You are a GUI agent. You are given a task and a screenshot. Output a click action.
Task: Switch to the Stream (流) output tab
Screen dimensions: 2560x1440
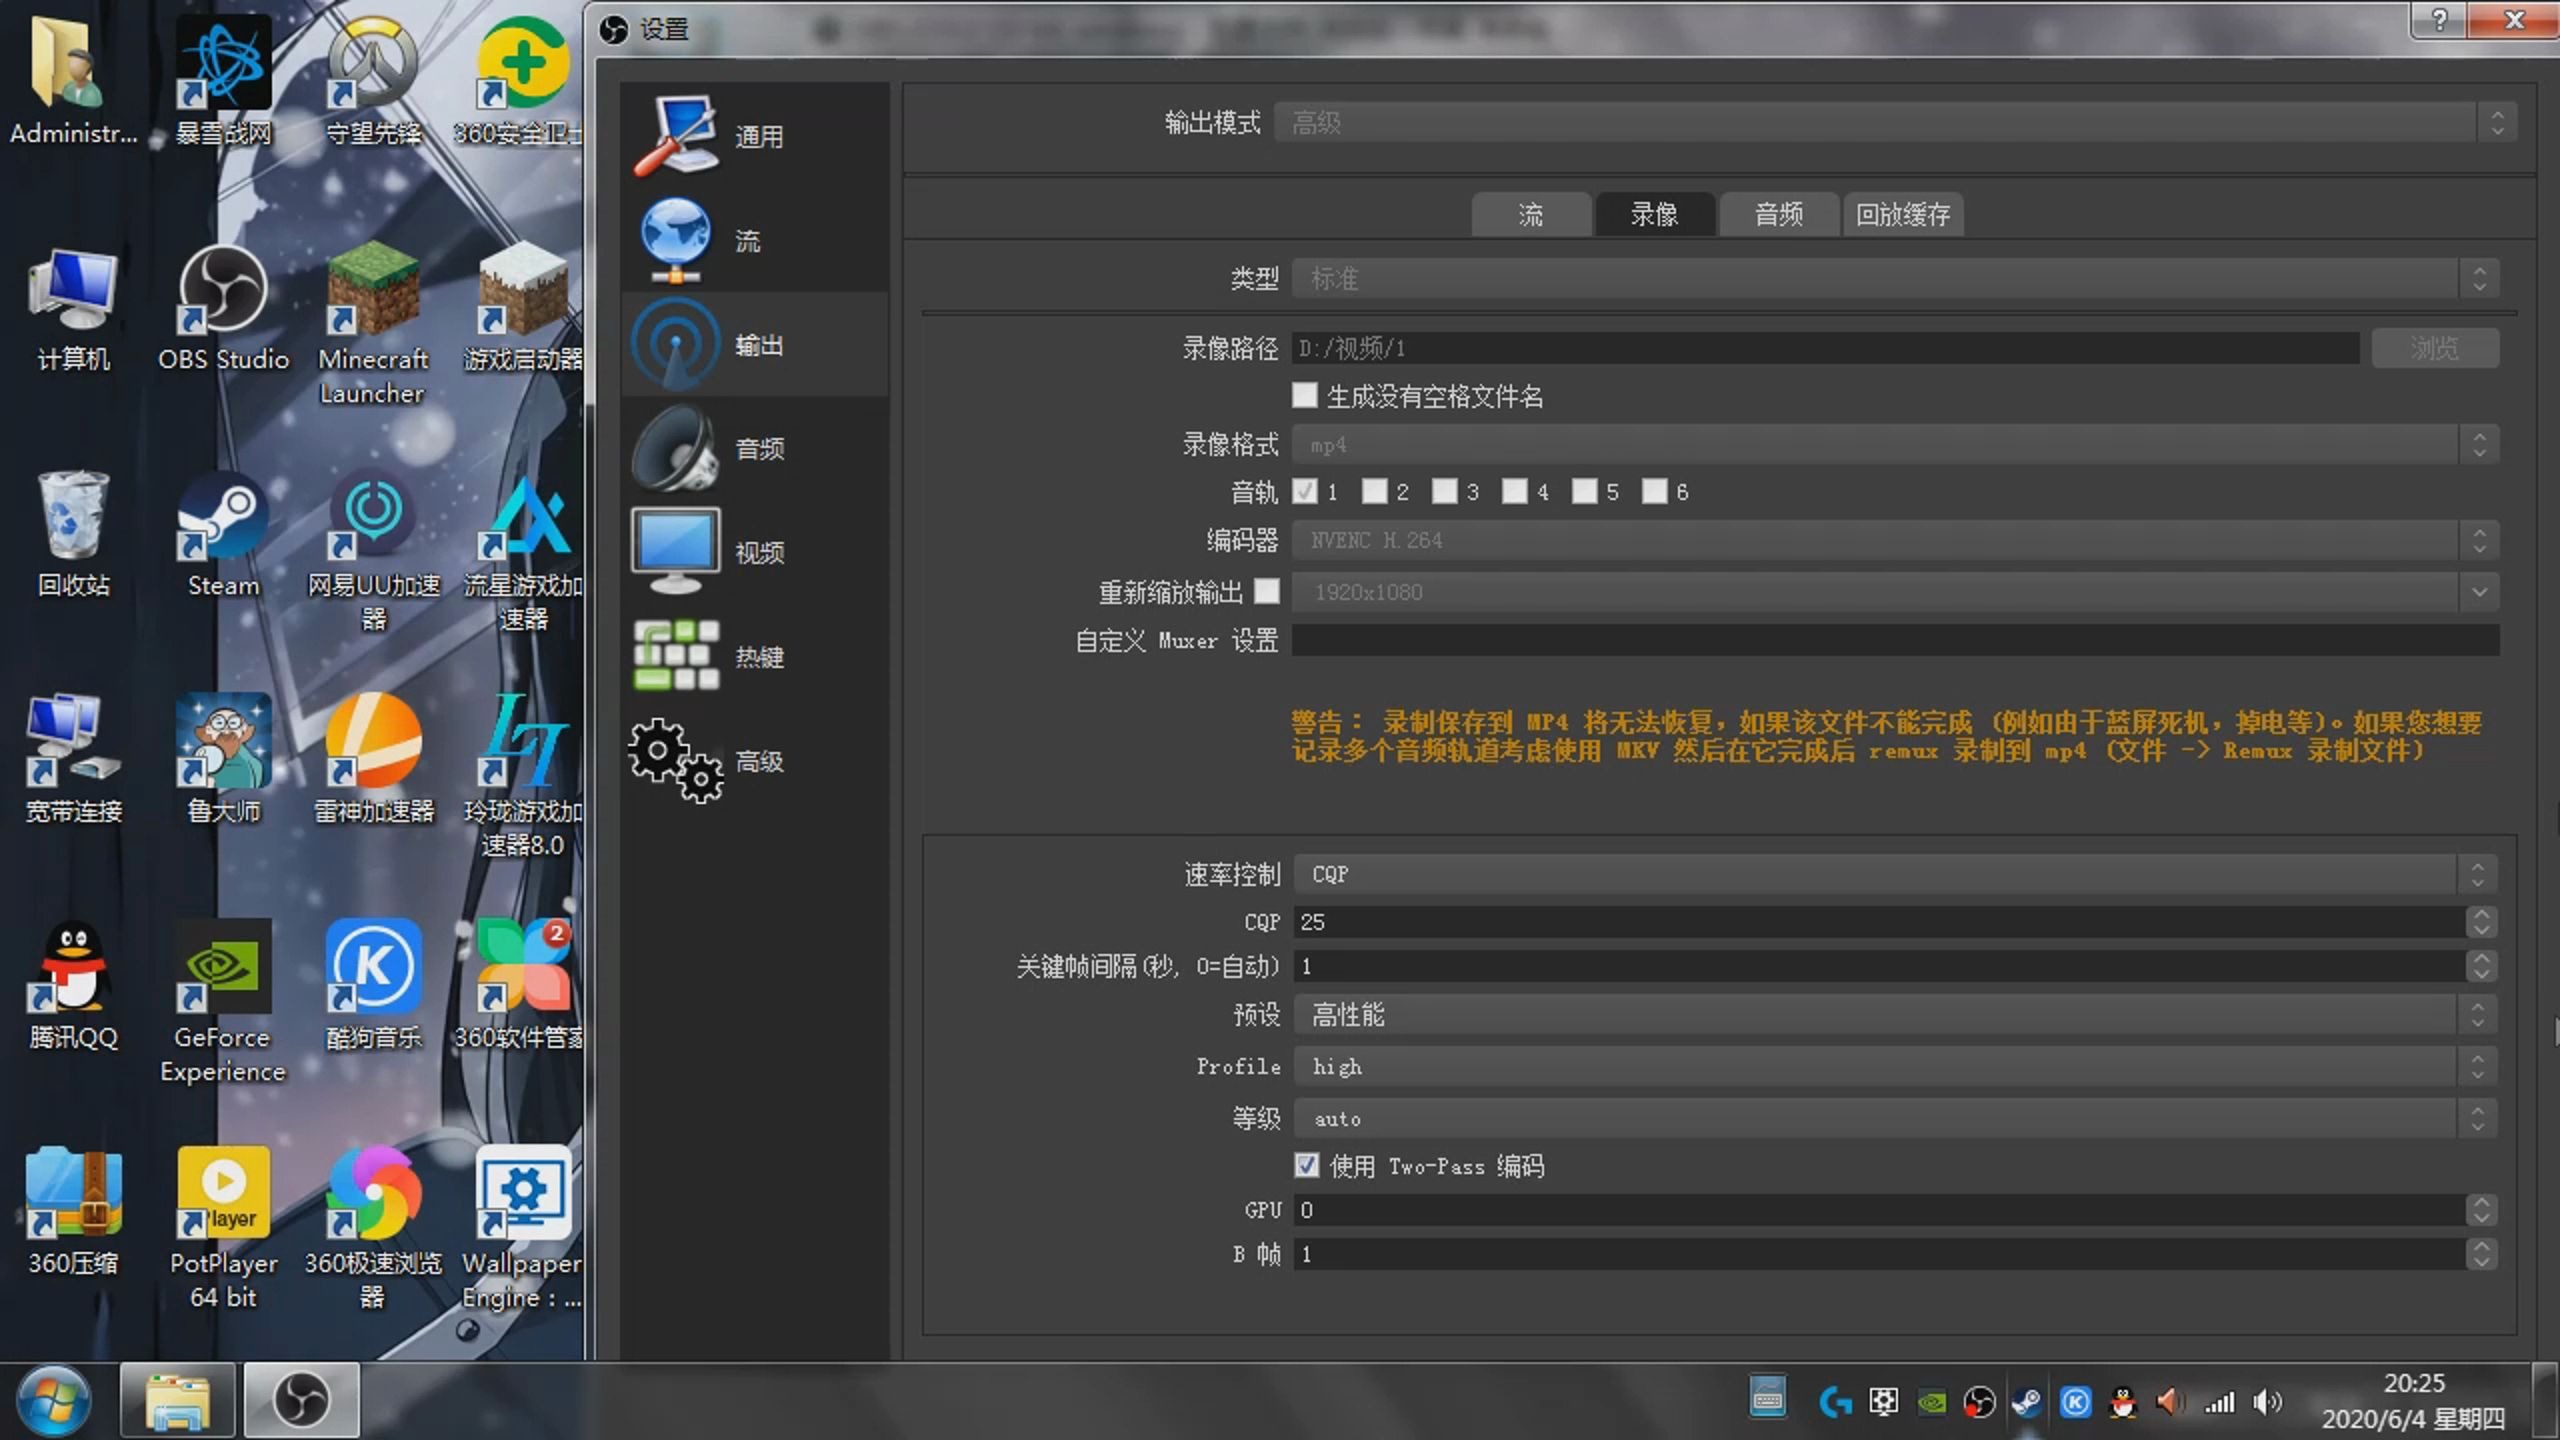[1530, 214]
